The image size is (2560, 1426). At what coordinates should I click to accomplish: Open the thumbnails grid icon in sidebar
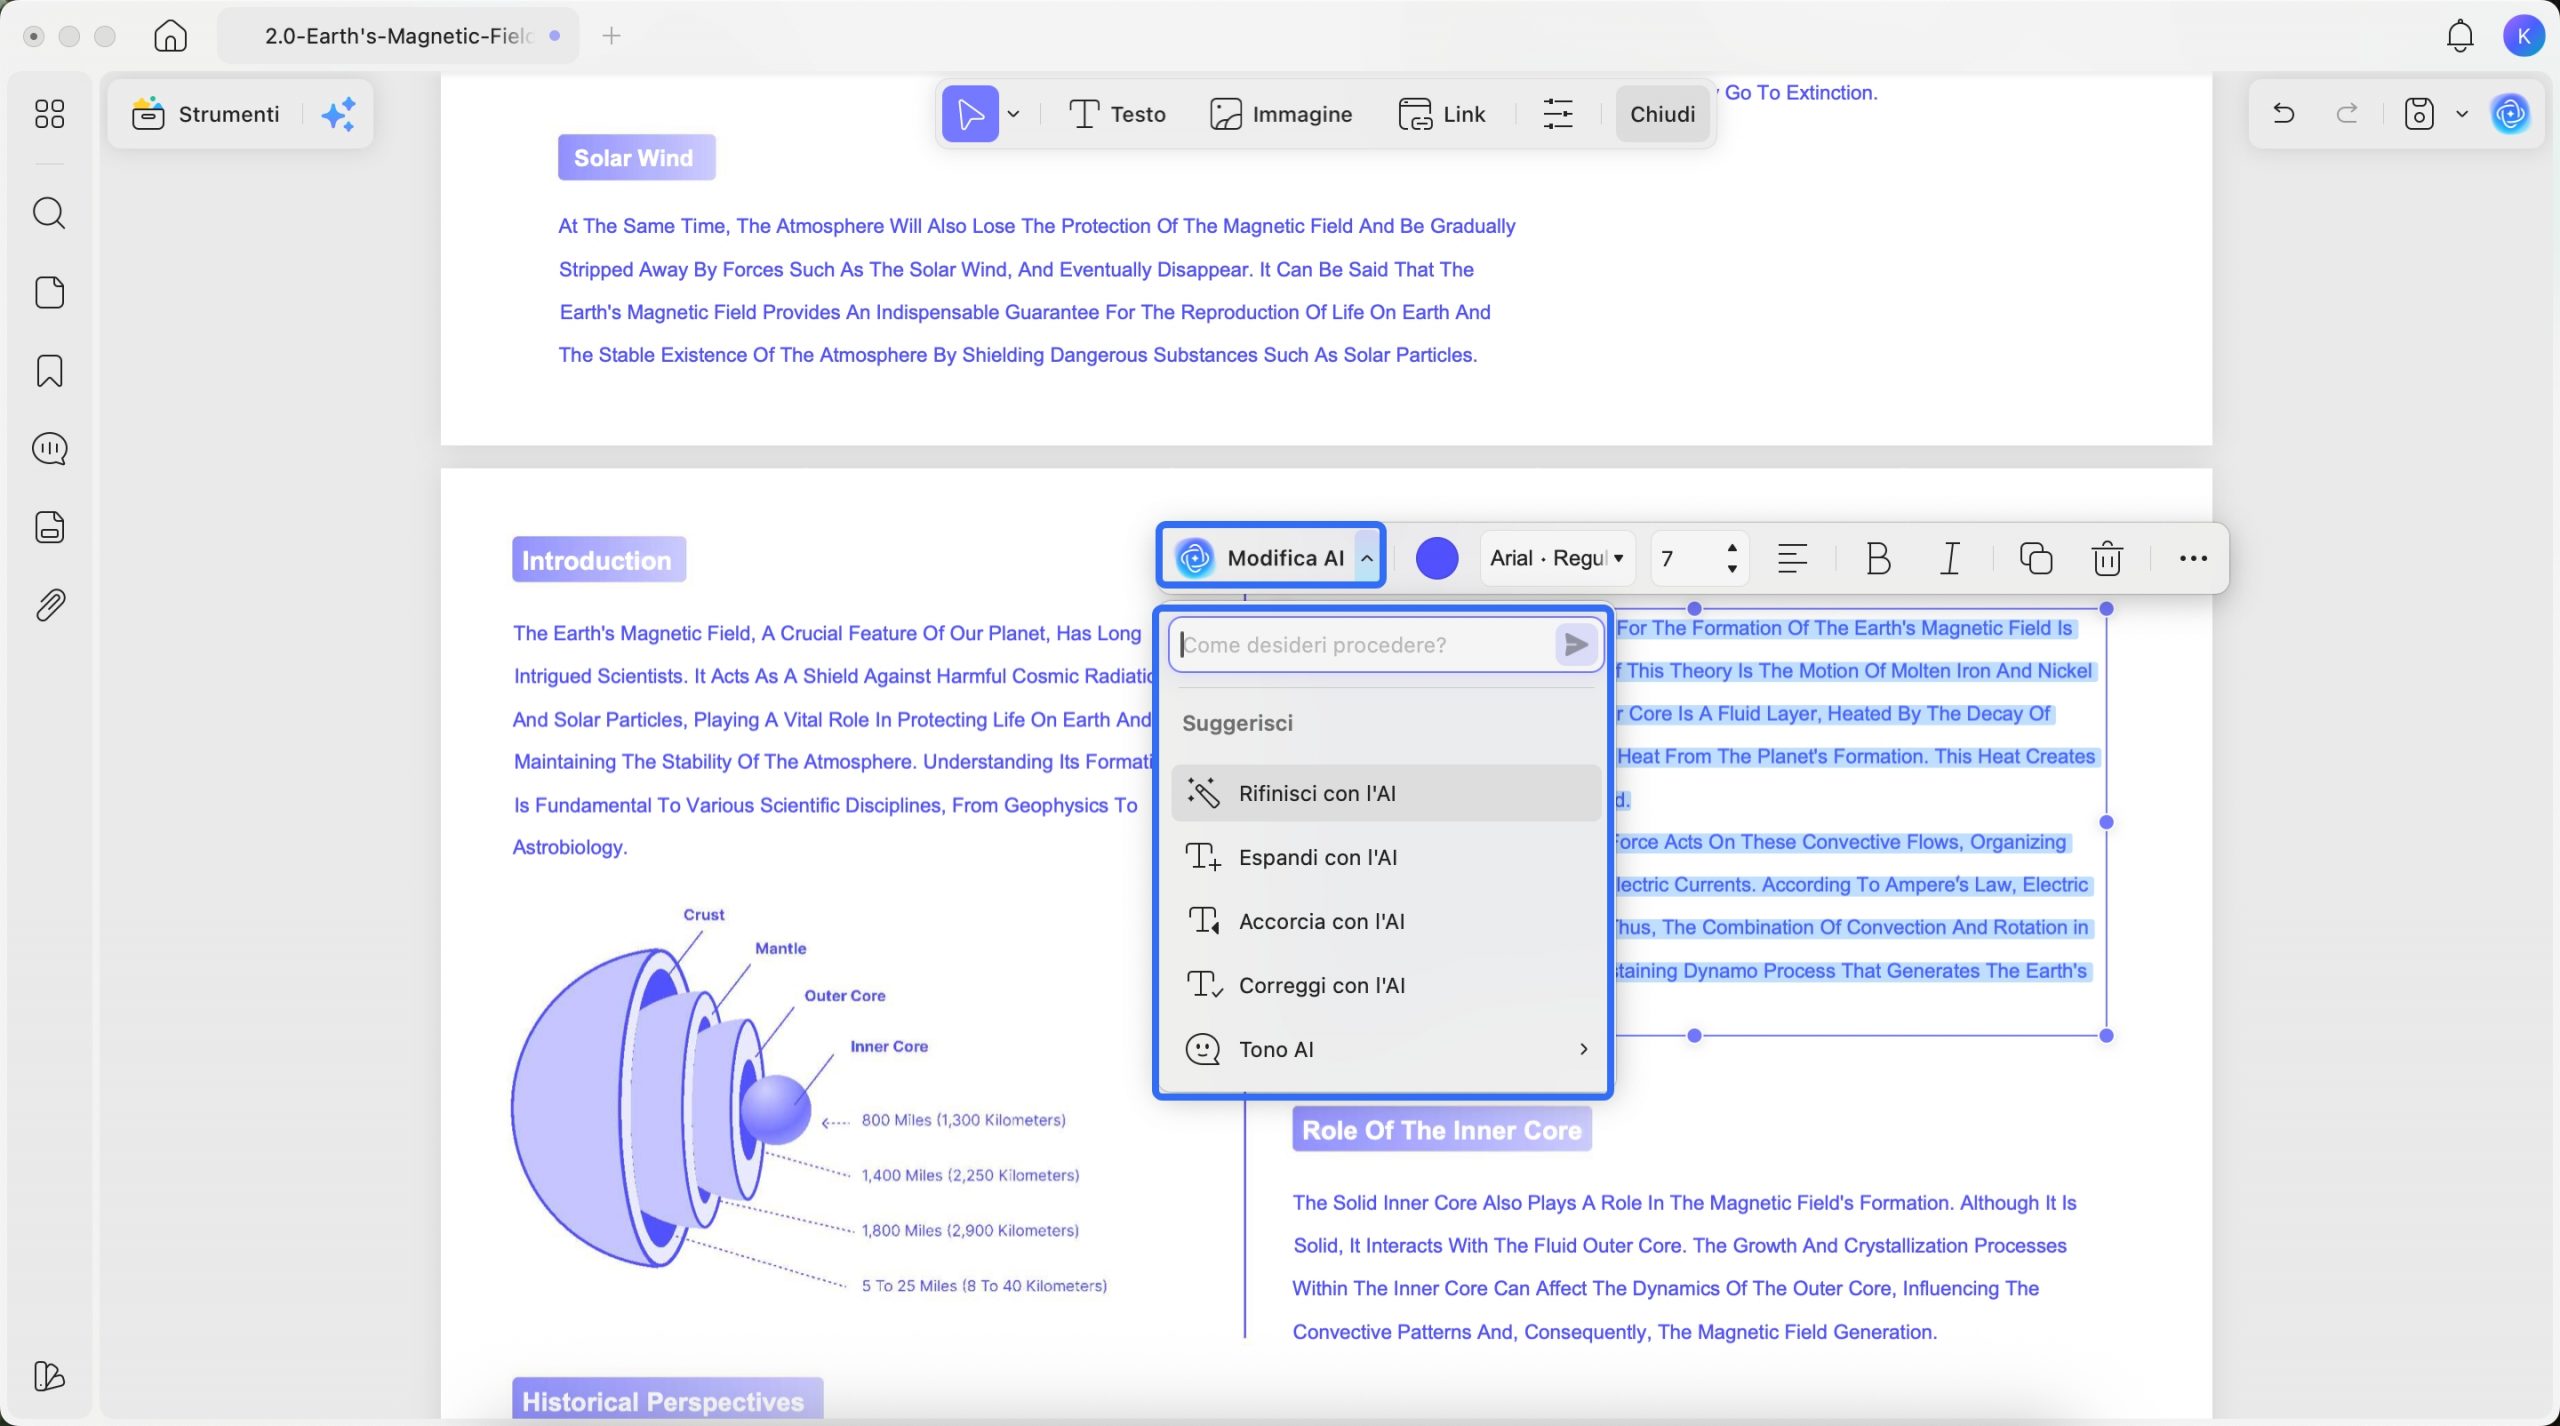tap(49, 114)
